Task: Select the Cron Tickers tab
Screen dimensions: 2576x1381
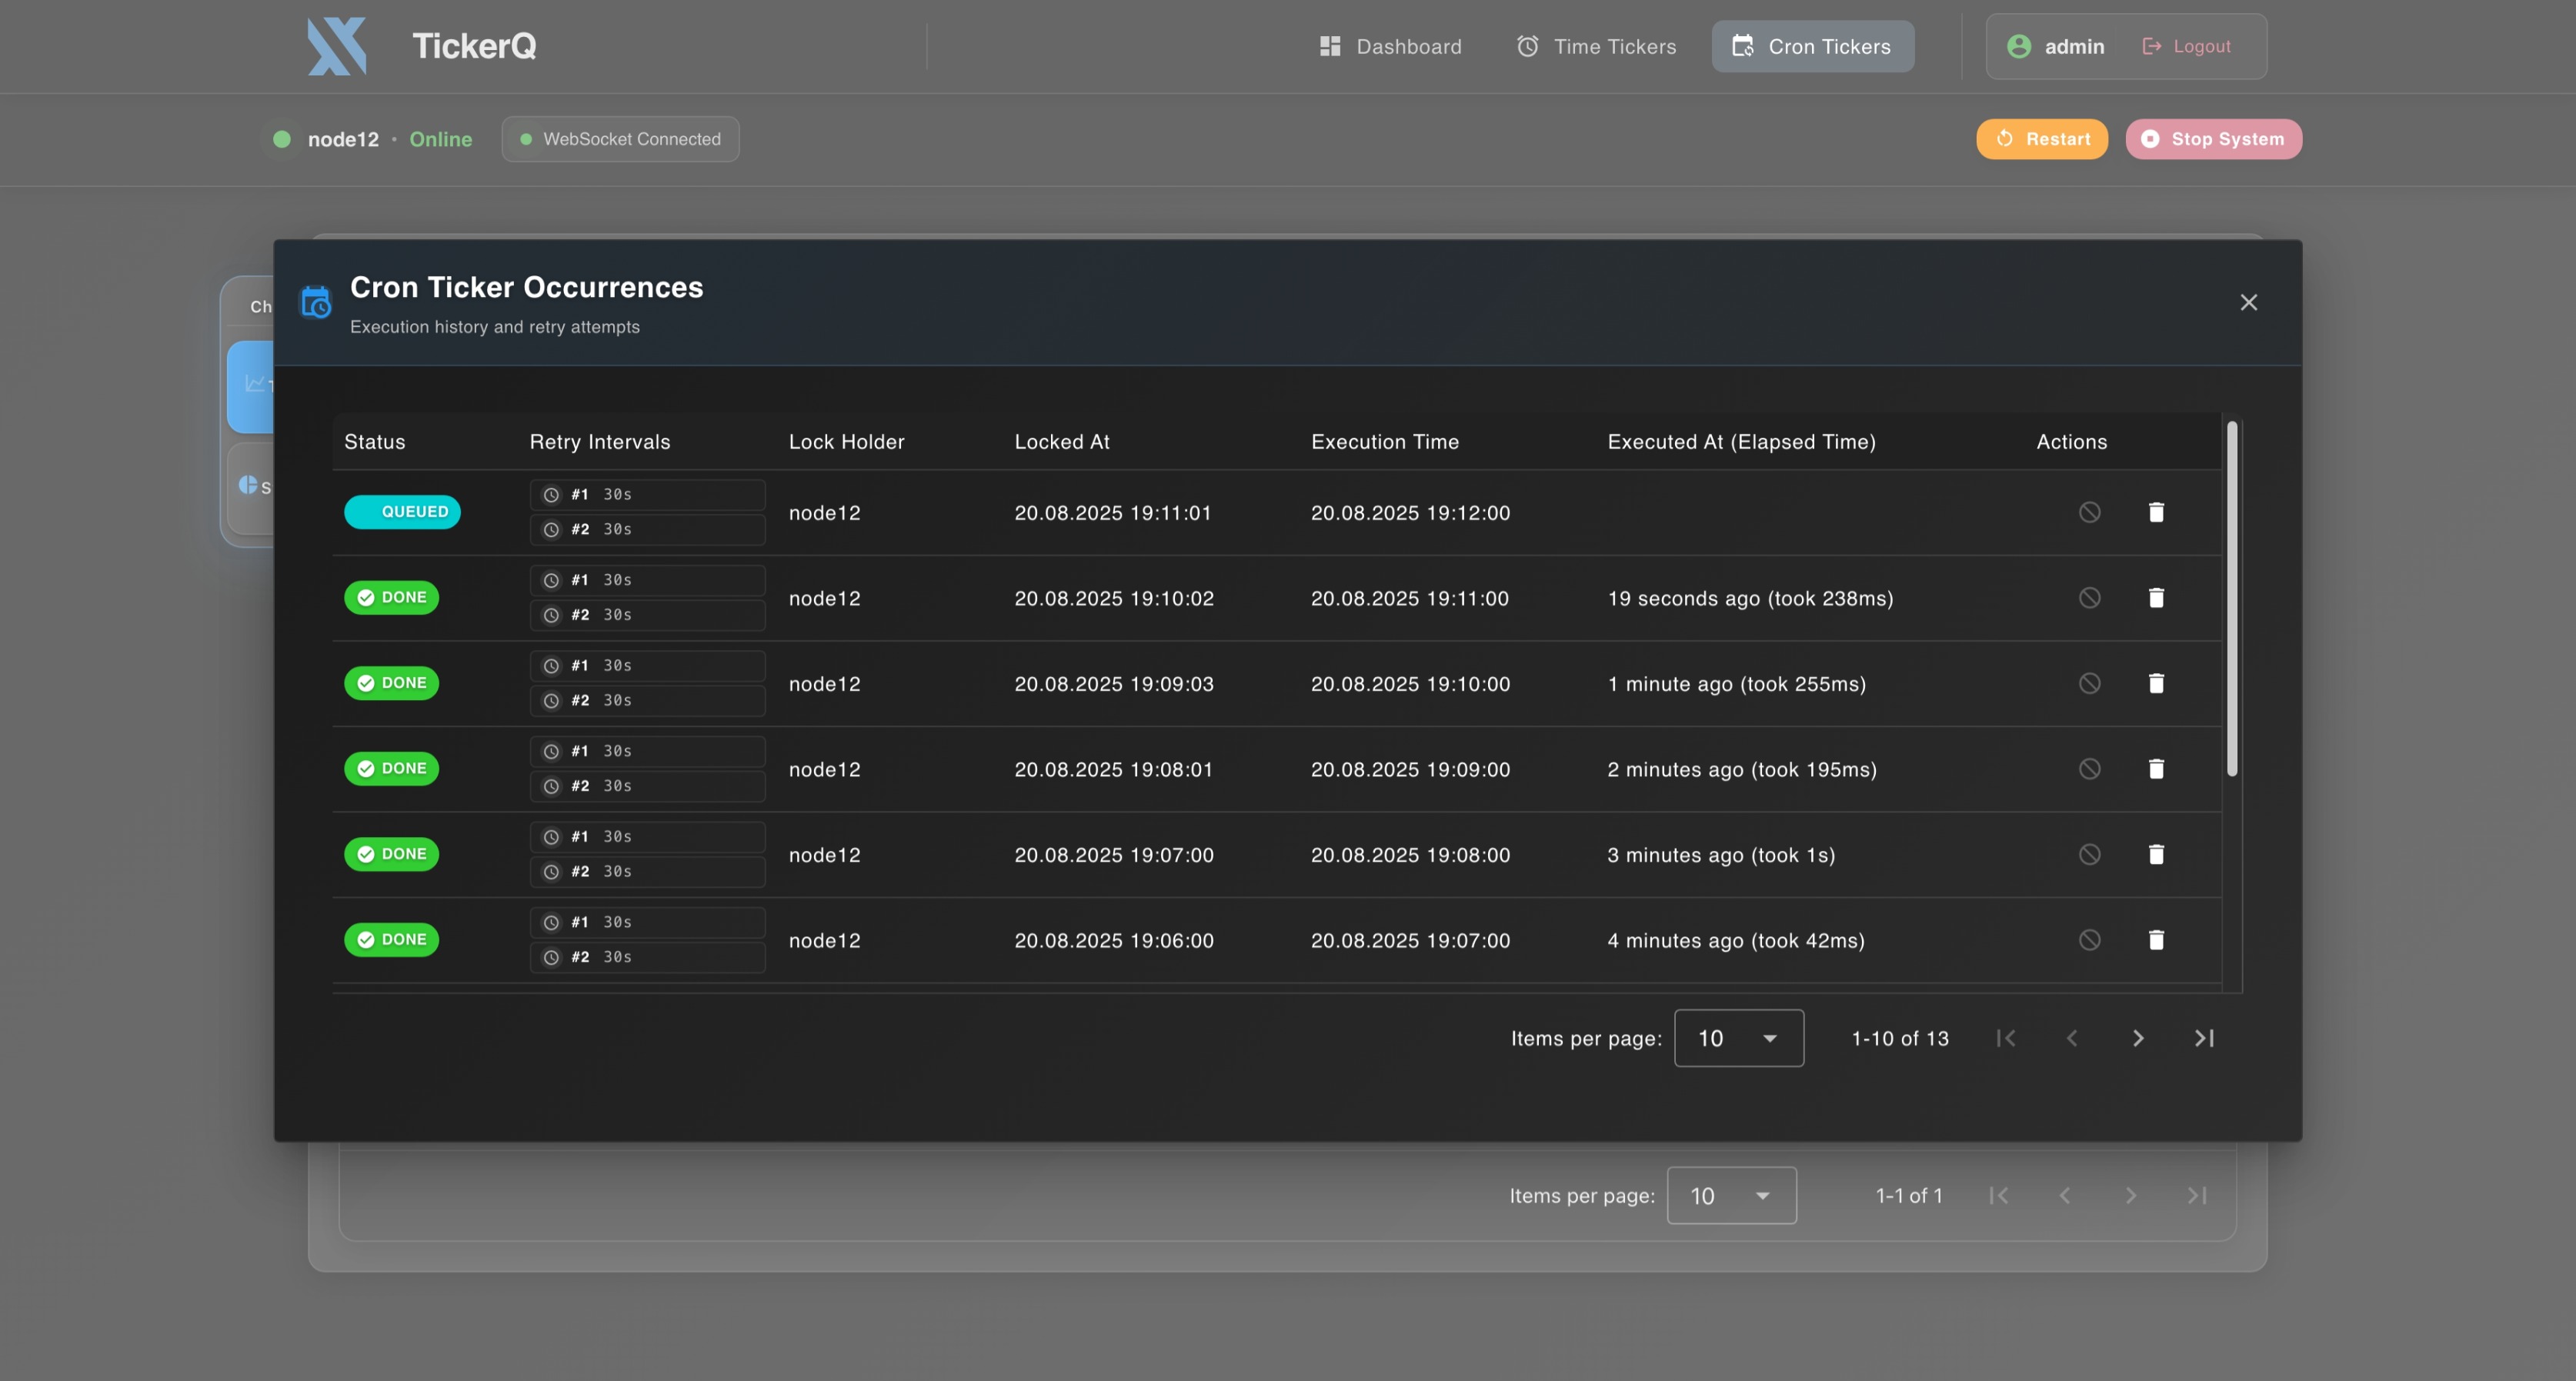Action: [1812, 46]
